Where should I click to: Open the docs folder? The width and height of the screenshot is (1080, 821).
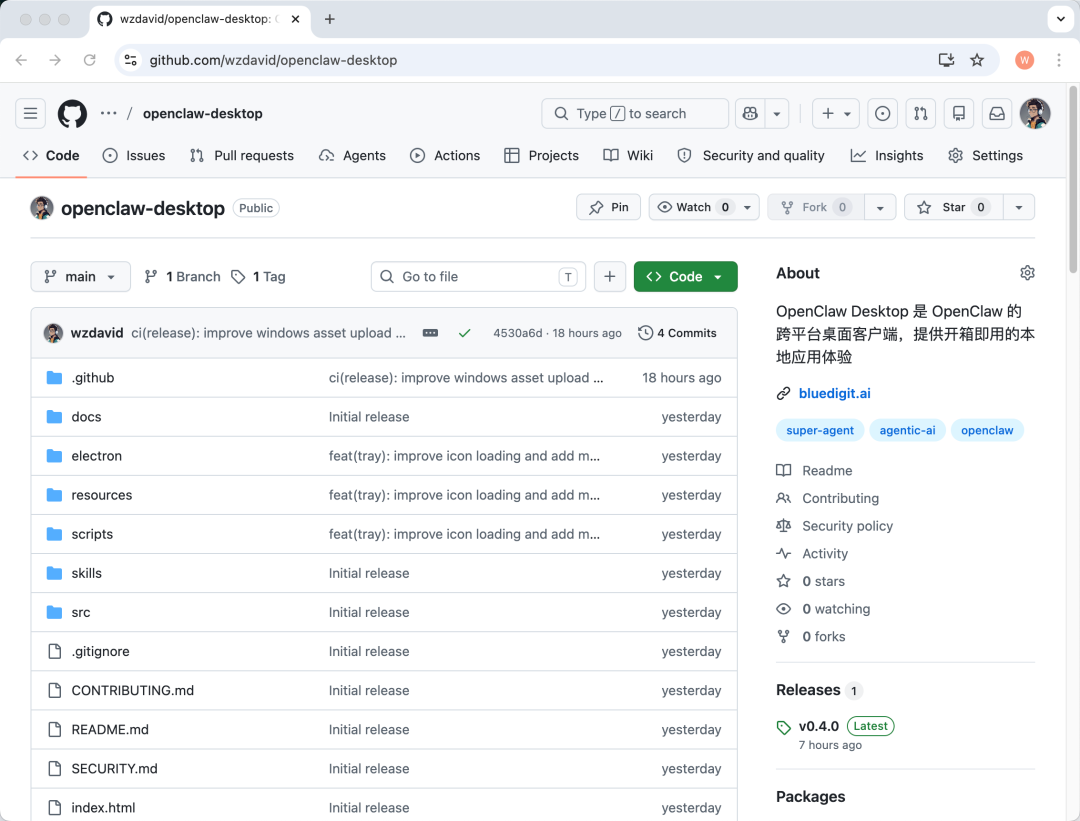click(x=86, y=417)
